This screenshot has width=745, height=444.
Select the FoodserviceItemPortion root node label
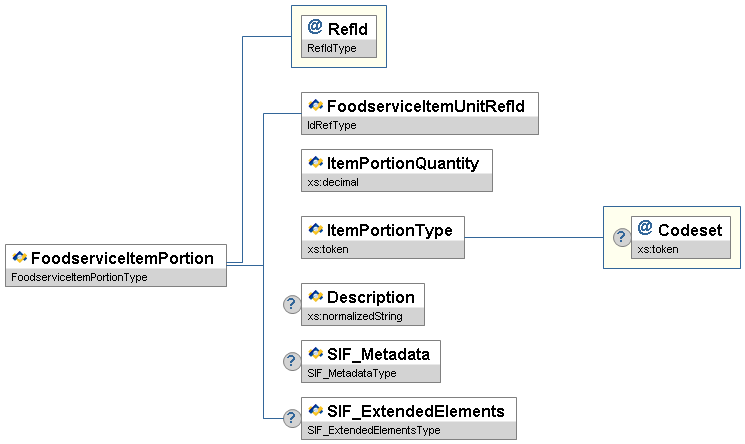click(122, 258)
